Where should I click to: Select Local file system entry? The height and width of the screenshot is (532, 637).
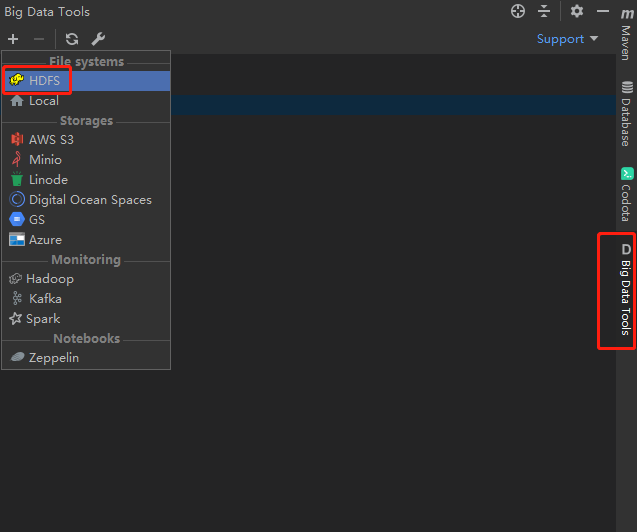pos(86,101)
